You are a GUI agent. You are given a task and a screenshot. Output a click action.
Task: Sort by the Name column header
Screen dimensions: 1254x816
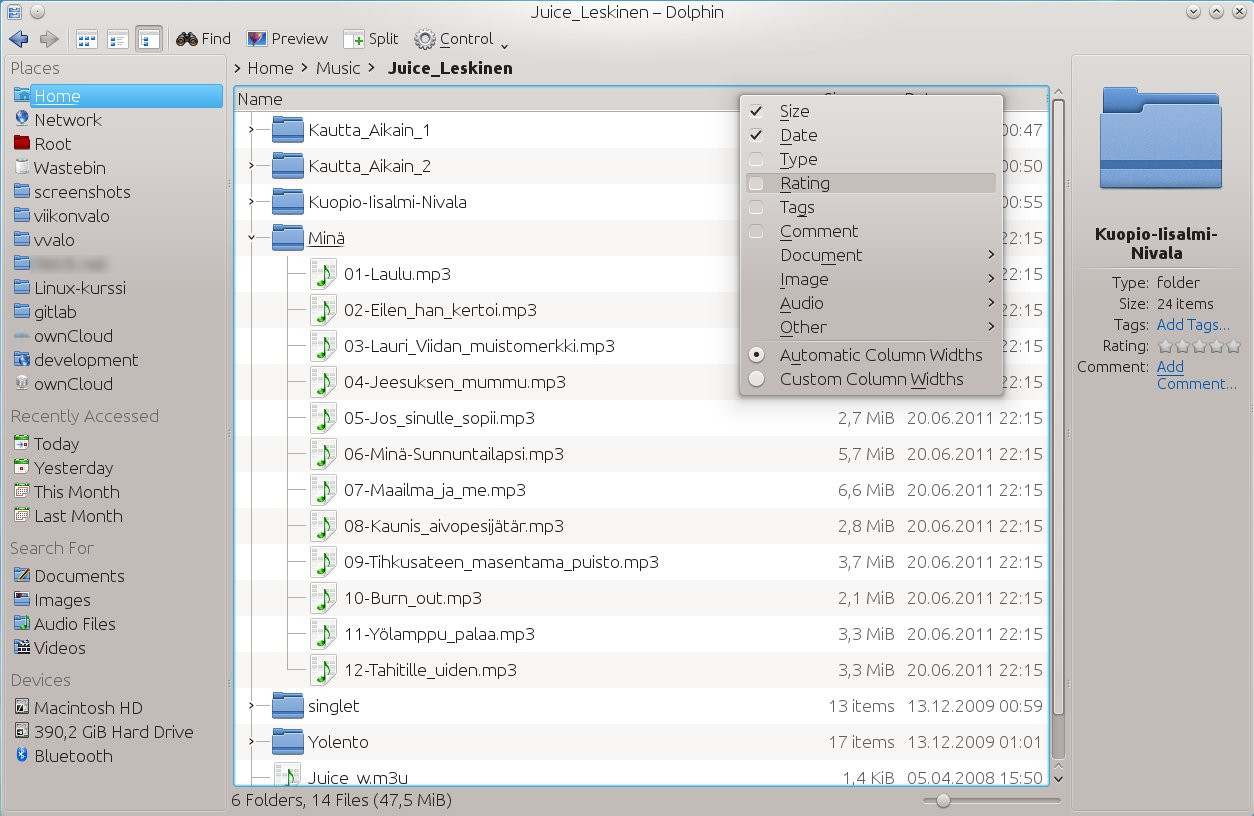[x=260, y=99]
